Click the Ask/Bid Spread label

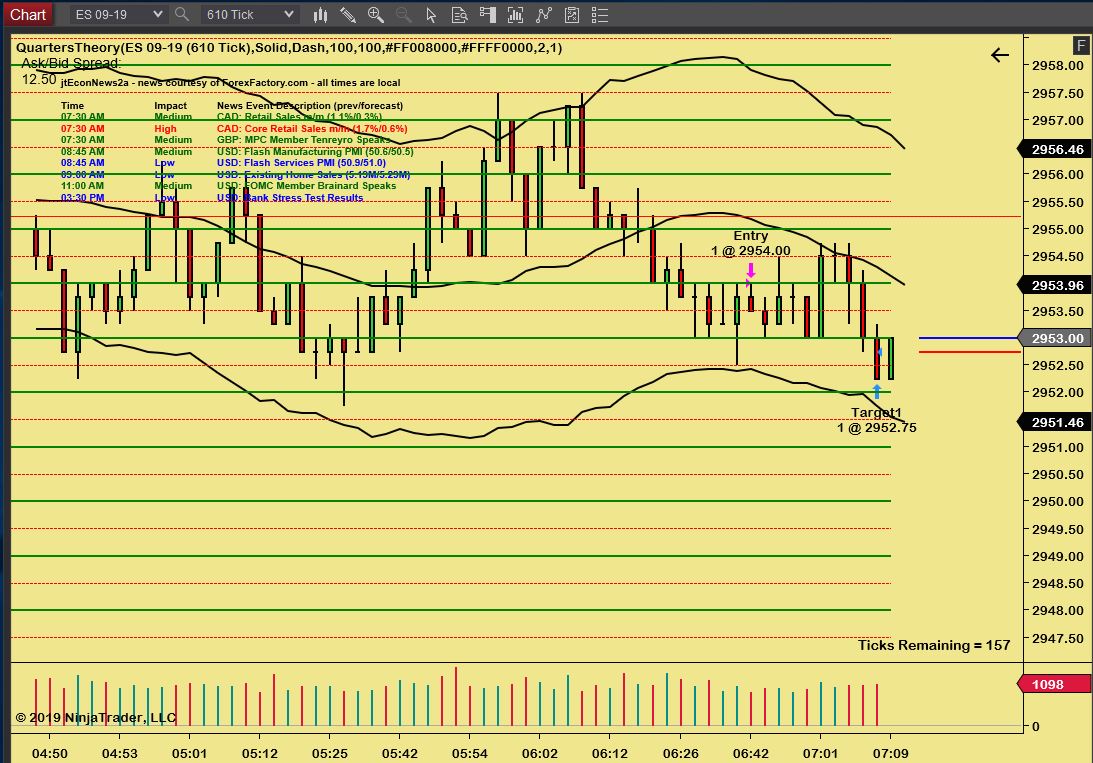[71, 63]
